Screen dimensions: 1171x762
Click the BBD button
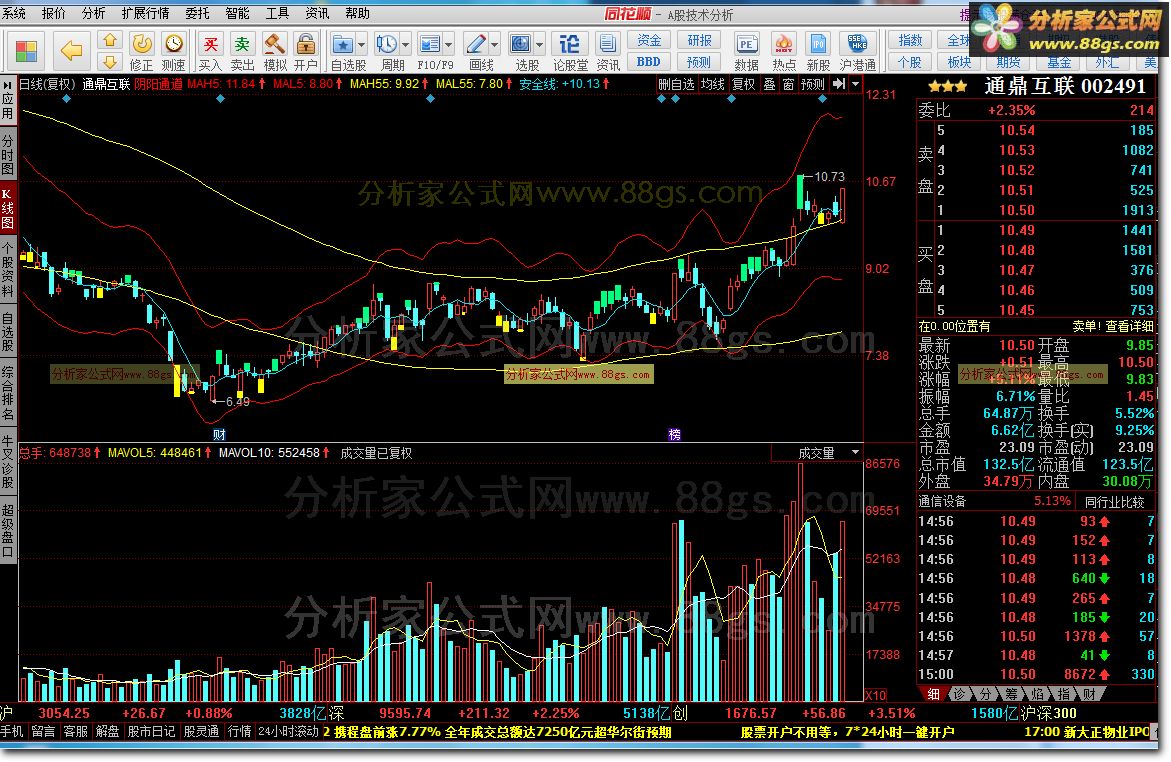point(649,61)
